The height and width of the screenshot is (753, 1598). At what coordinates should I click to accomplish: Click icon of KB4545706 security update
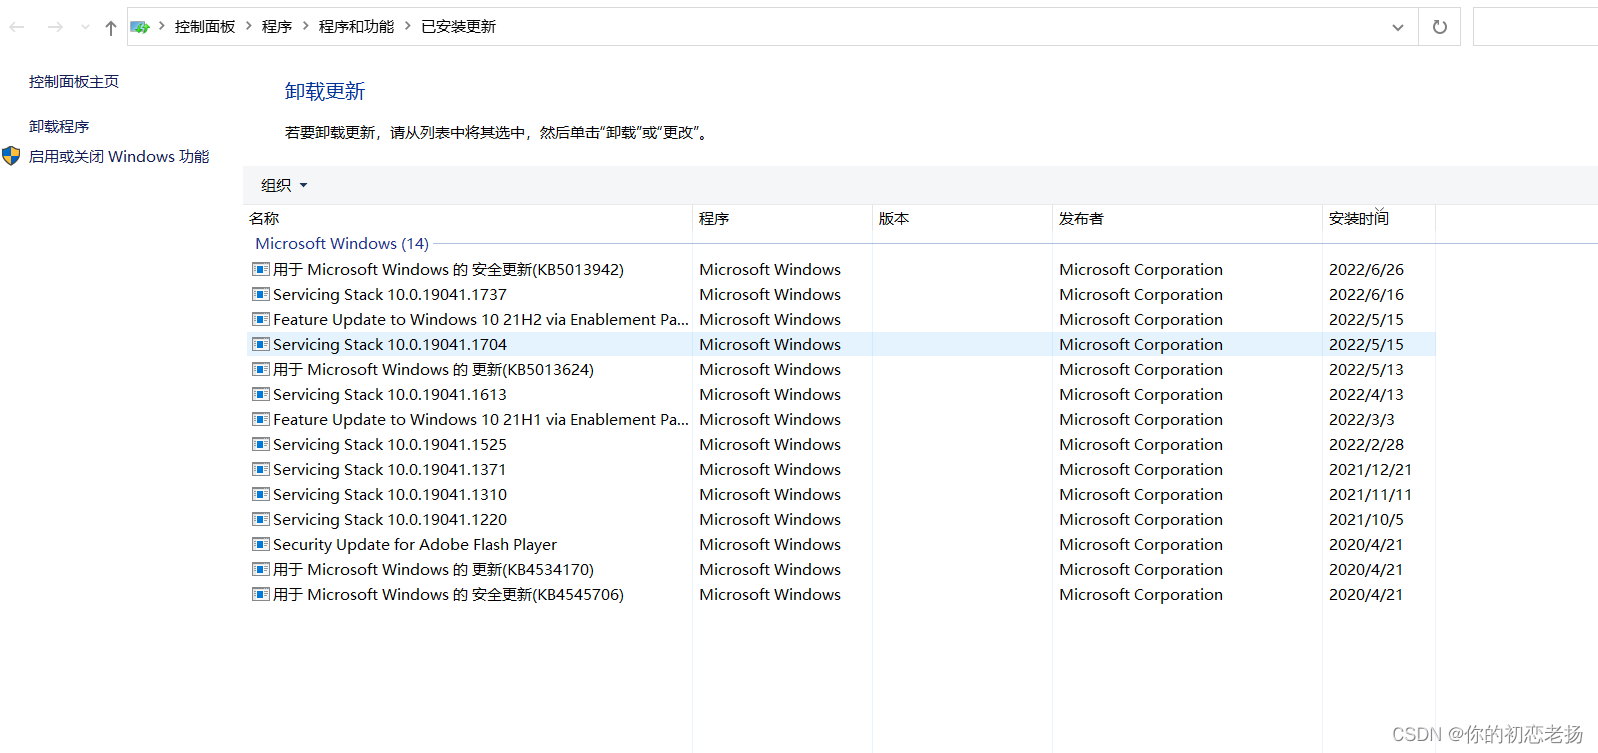[261, 594]
